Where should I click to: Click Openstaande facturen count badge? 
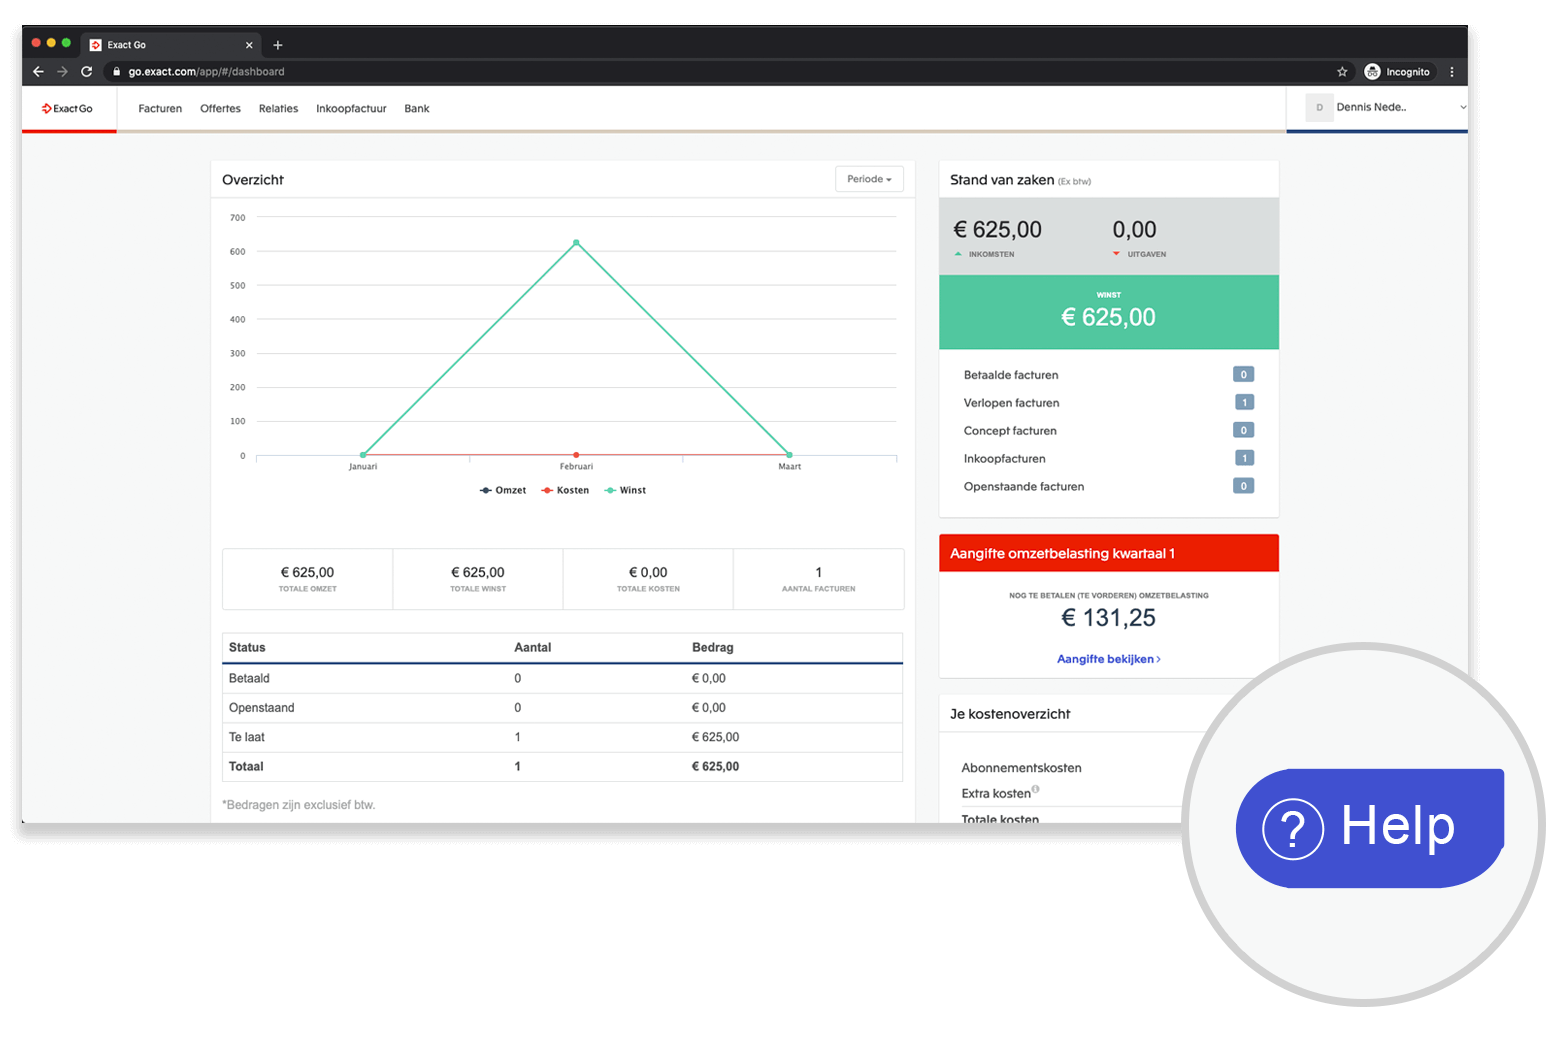point(1243,486)
